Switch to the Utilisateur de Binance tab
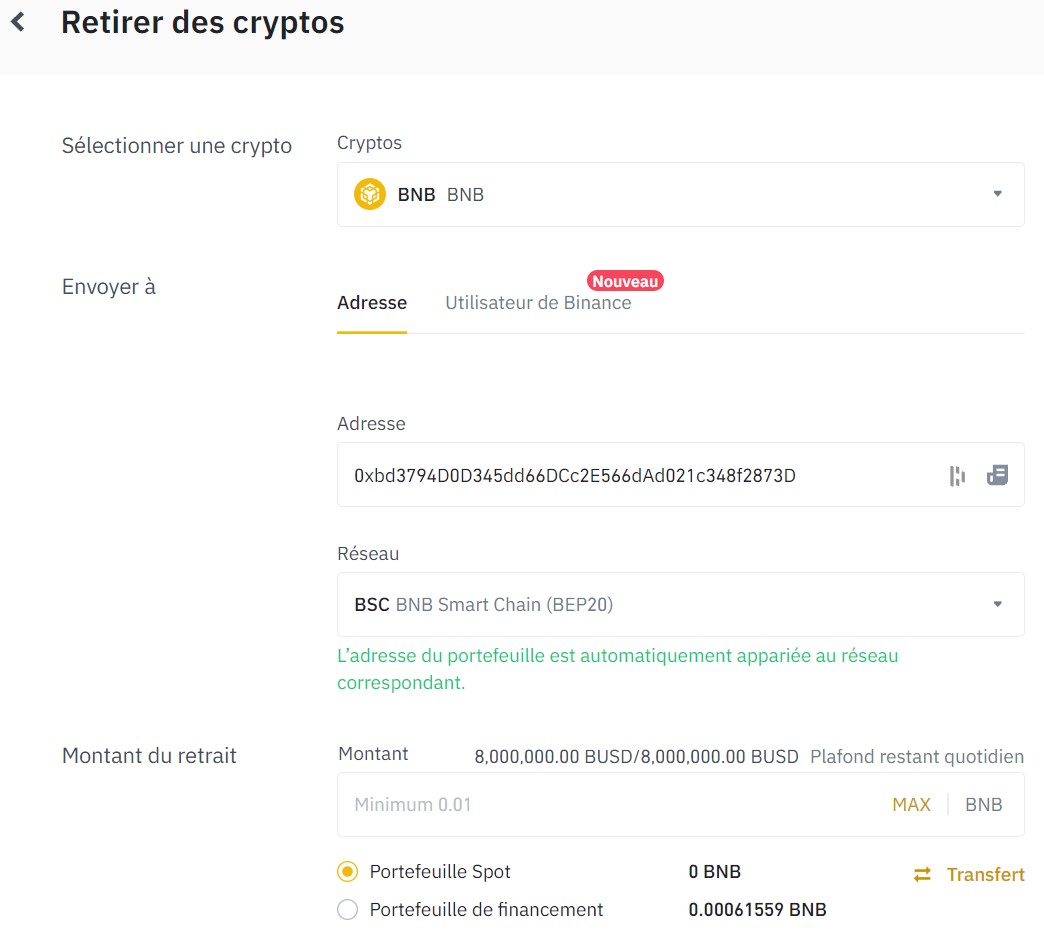This screenshot has width=1044, height=939. click(x=538, y=303)
